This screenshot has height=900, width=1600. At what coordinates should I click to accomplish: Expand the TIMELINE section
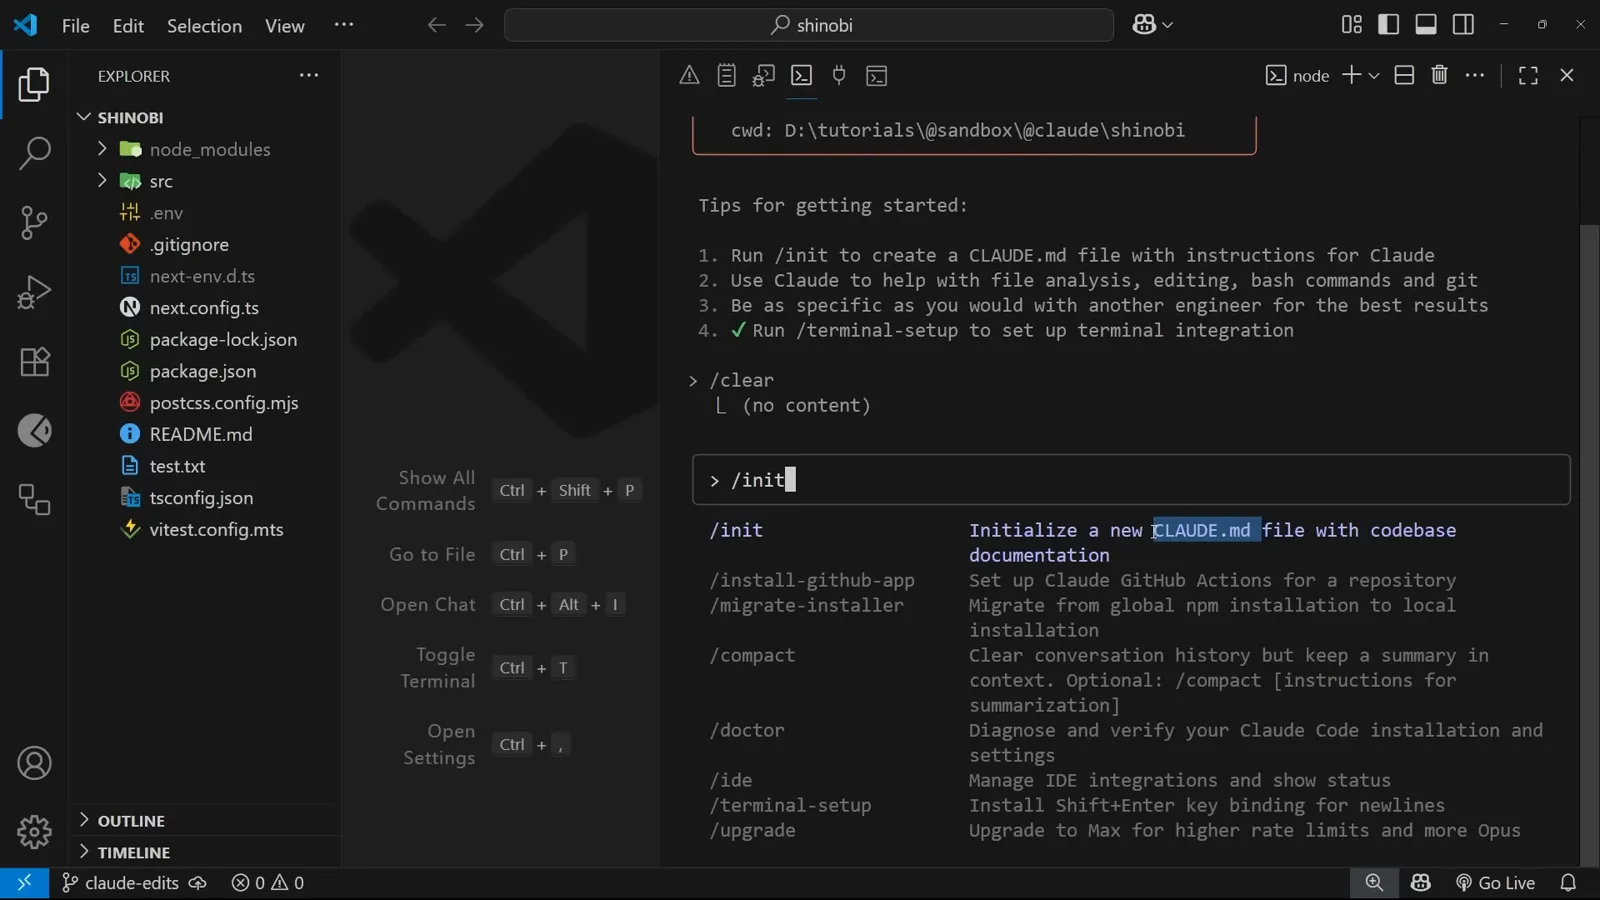84,852
